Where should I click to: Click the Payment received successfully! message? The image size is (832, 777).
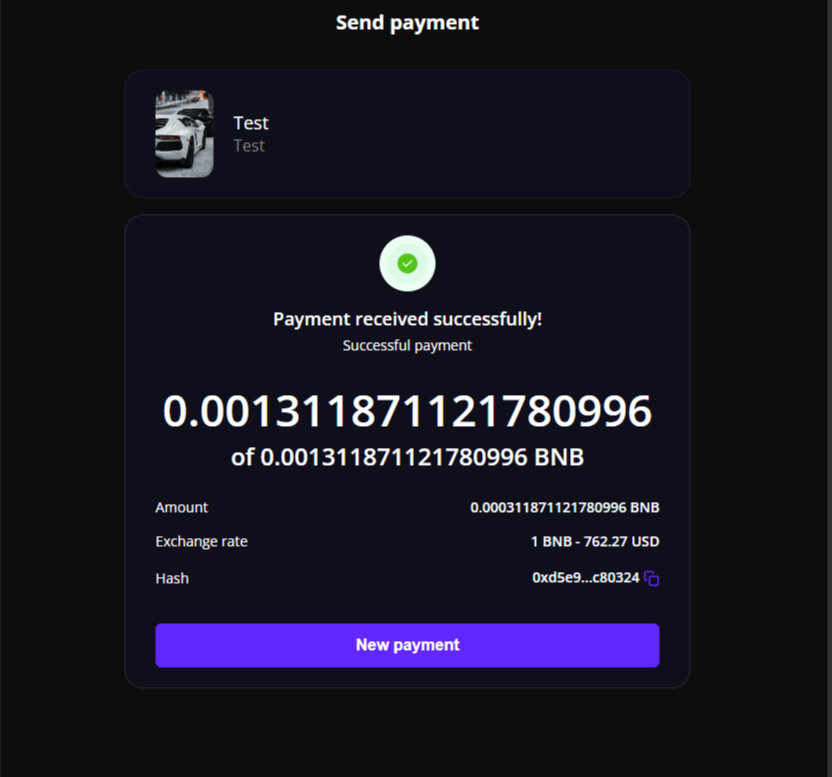tap(407, 319)
